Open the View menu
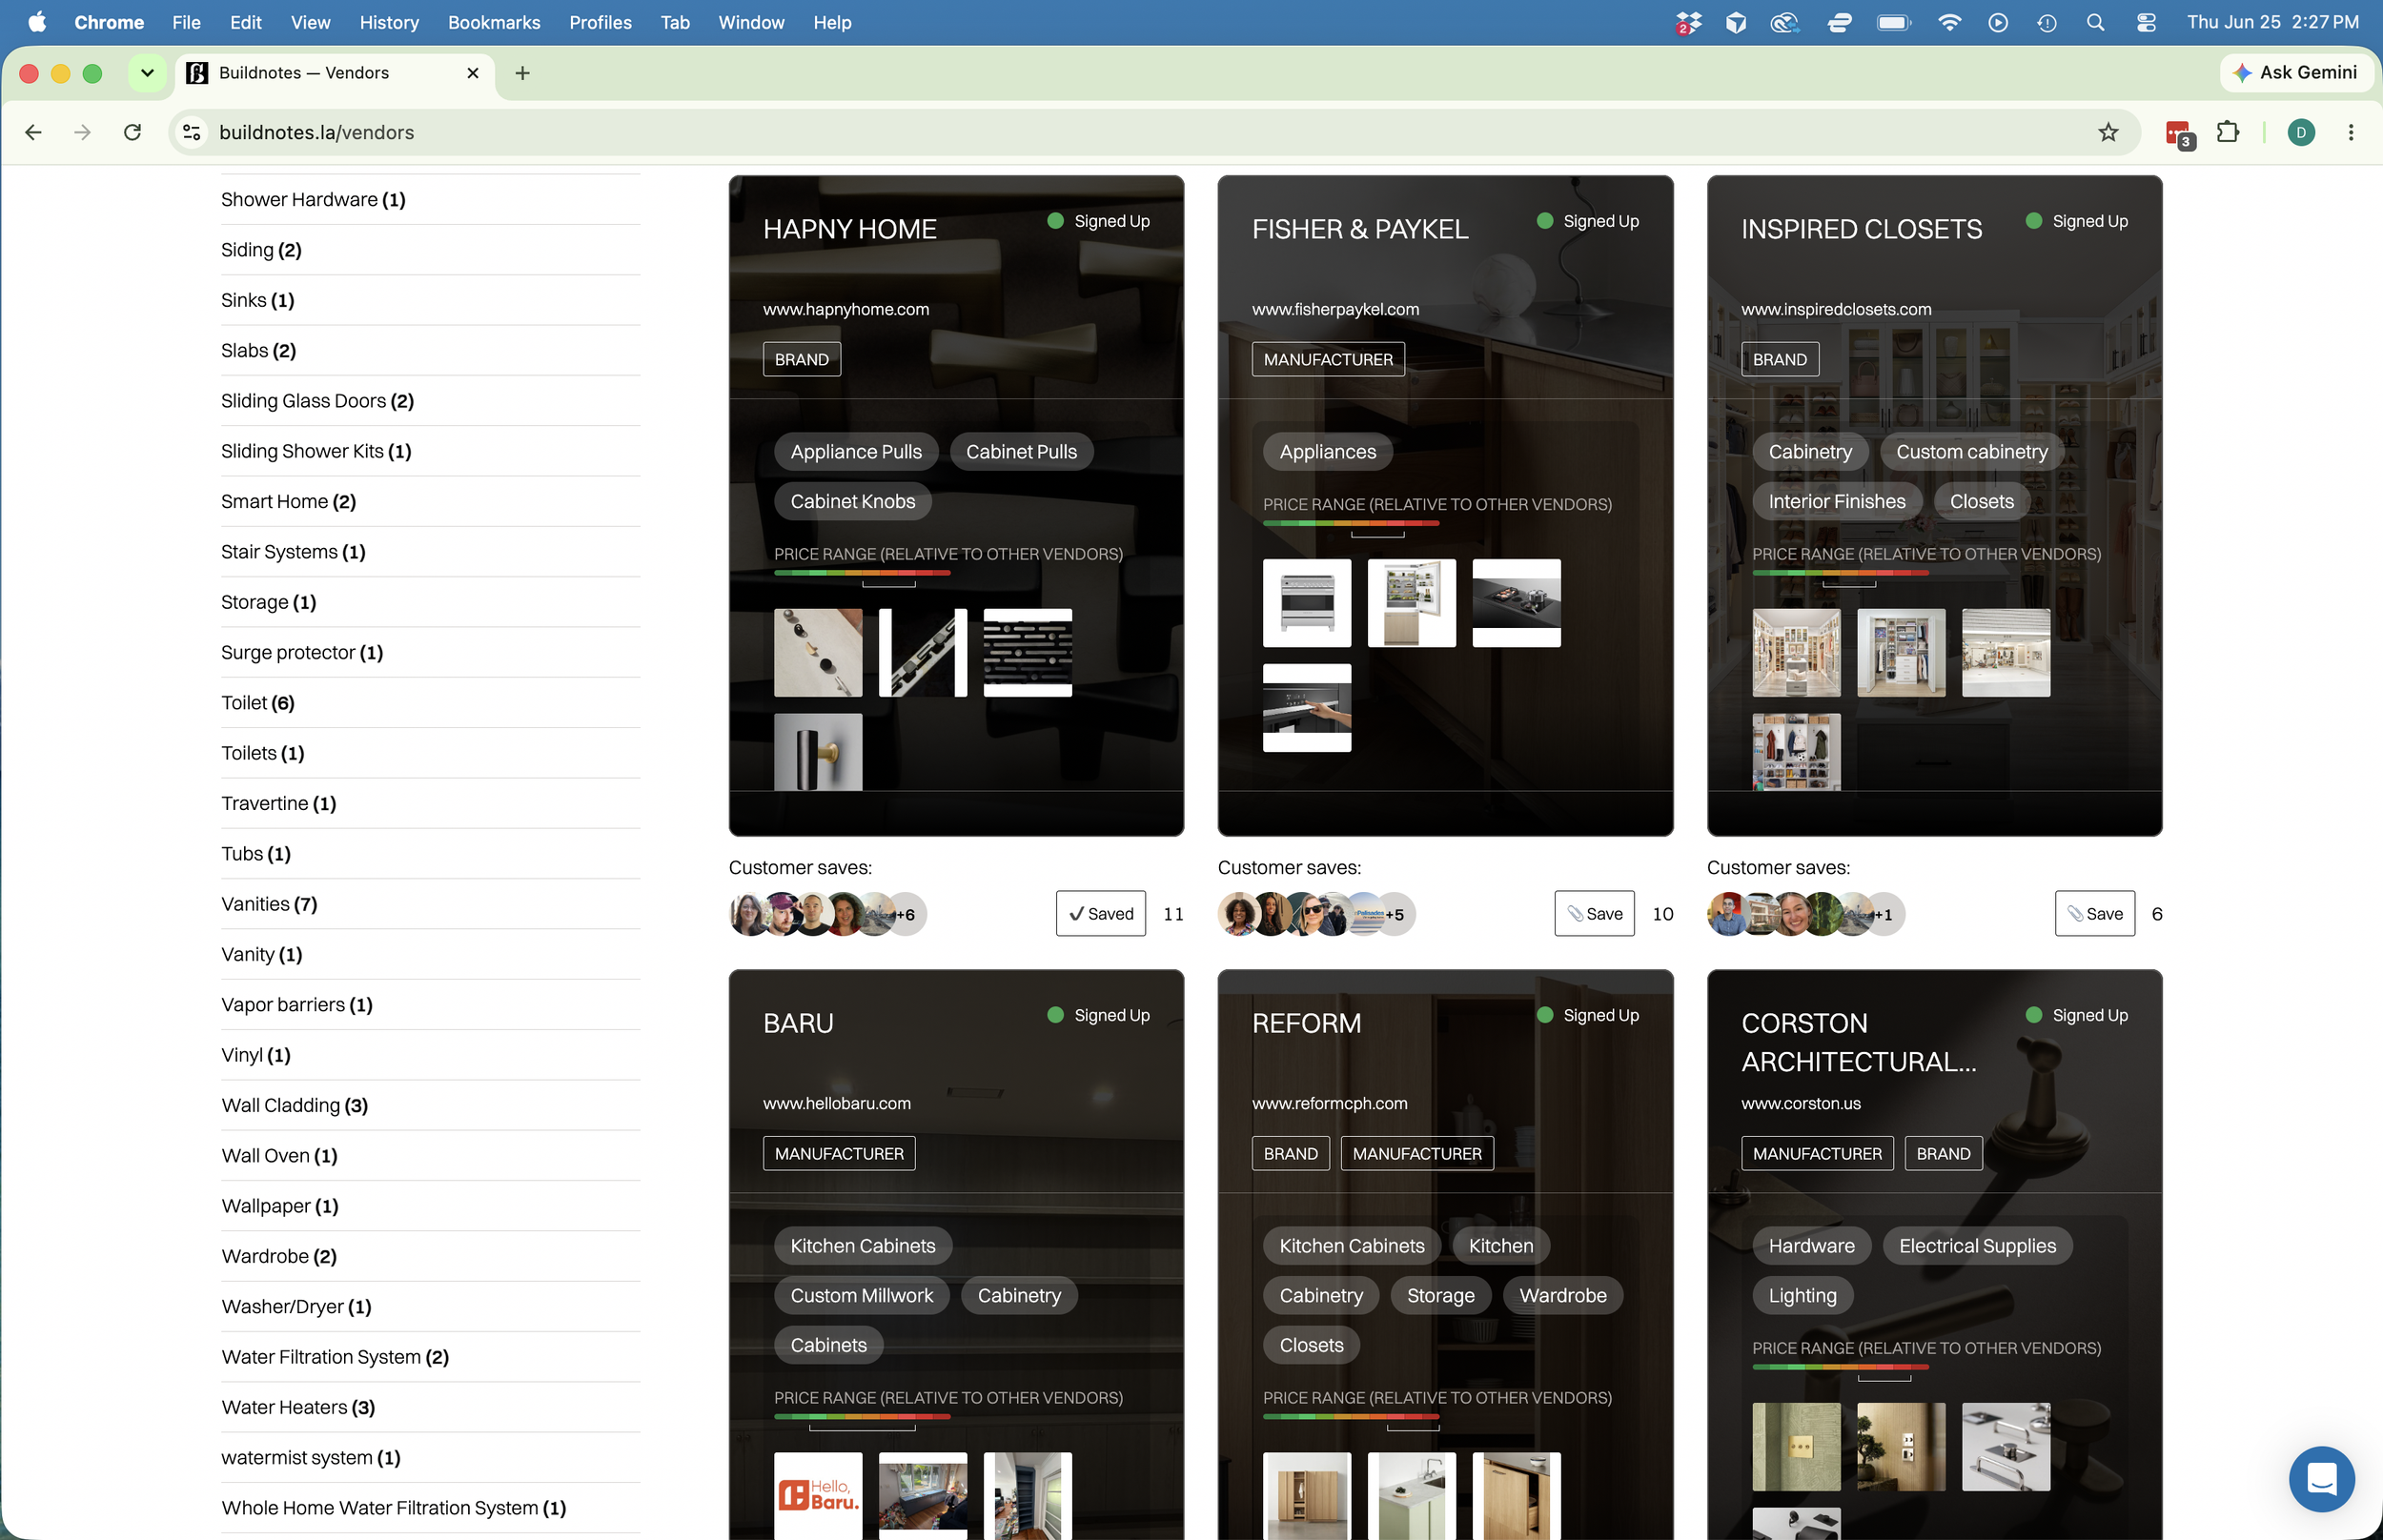 (310, 22)
